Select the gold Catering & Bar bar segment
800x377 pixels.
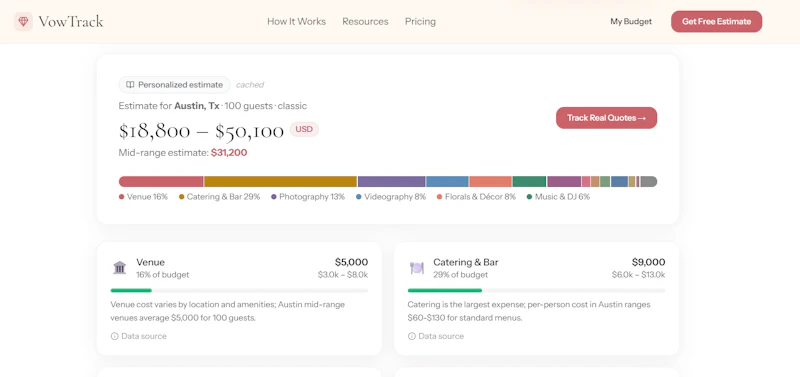(281, 182)
